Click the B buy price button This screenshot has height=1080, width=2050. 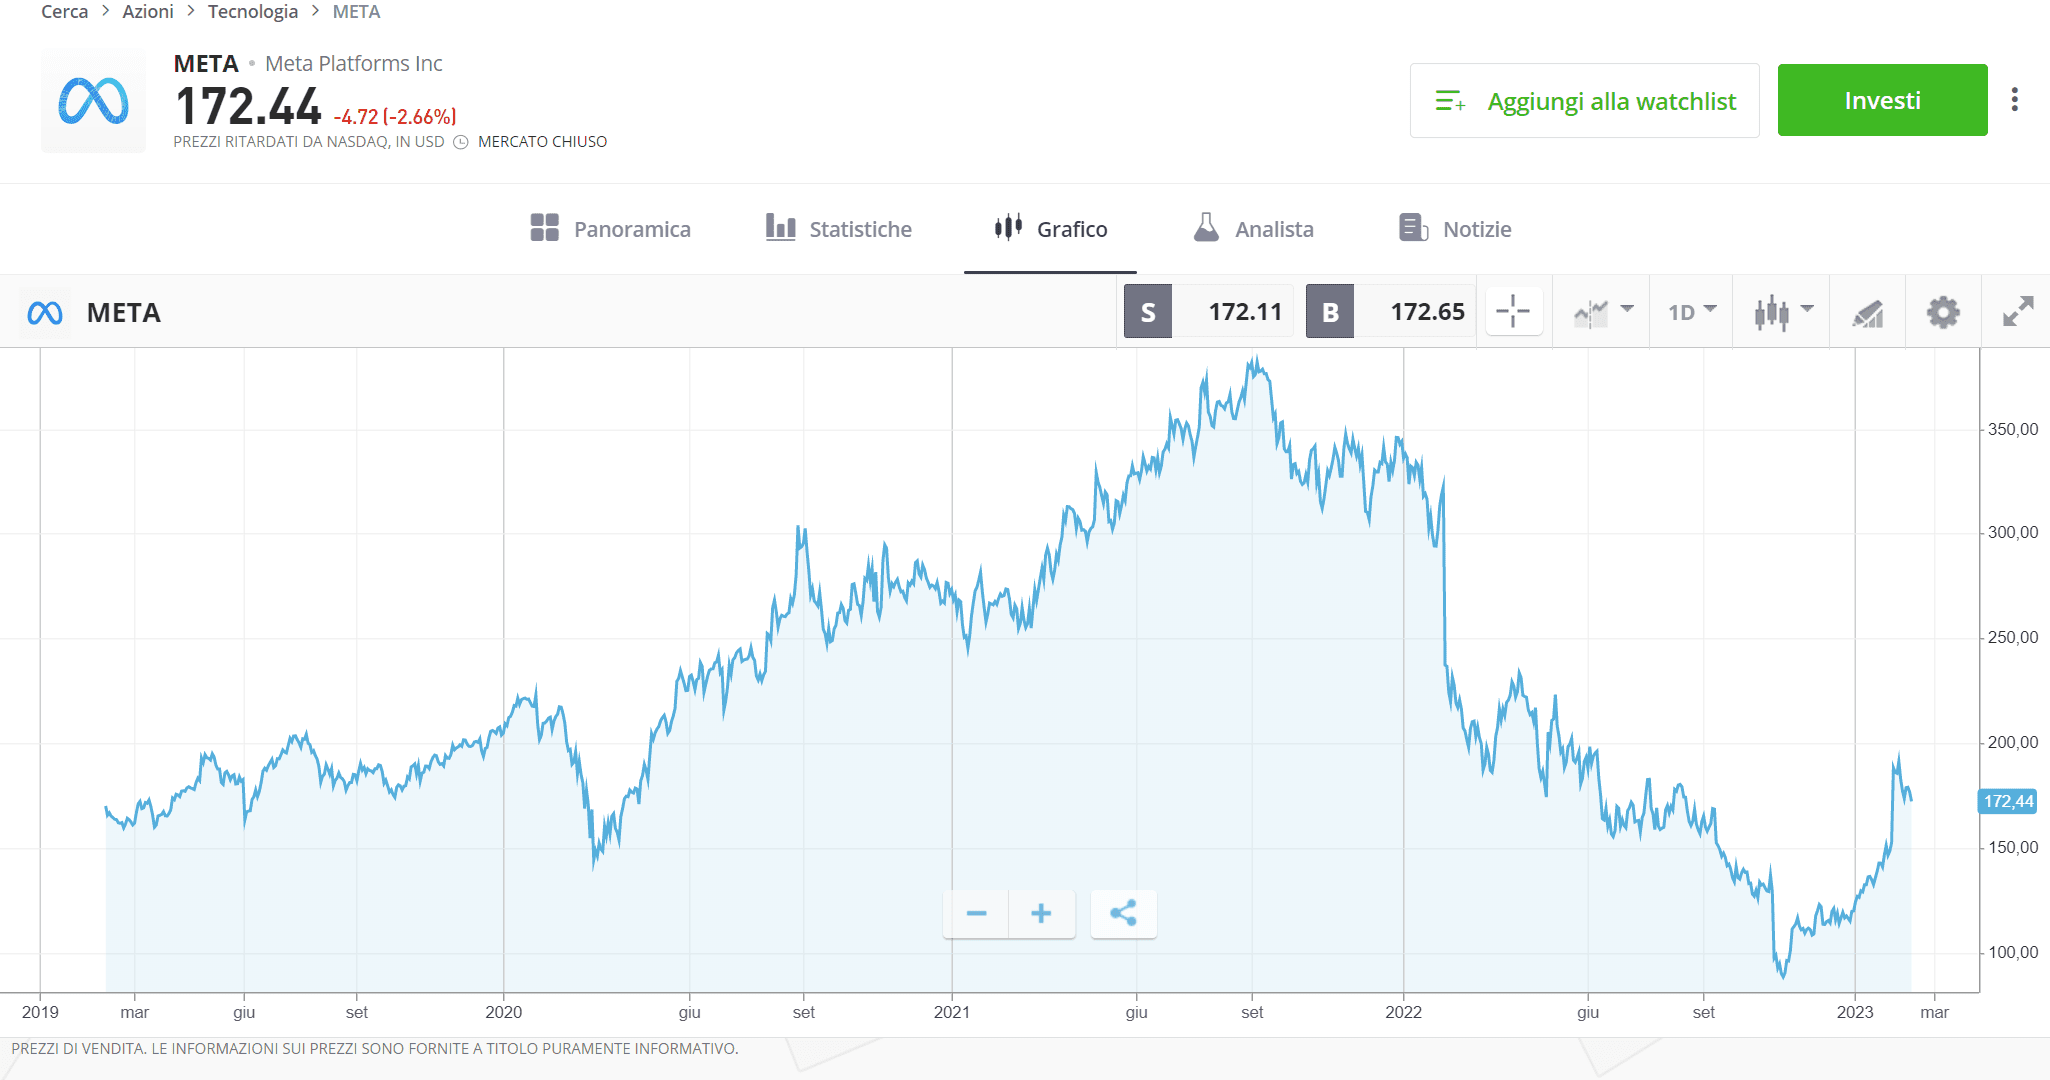click(1330, 312)
